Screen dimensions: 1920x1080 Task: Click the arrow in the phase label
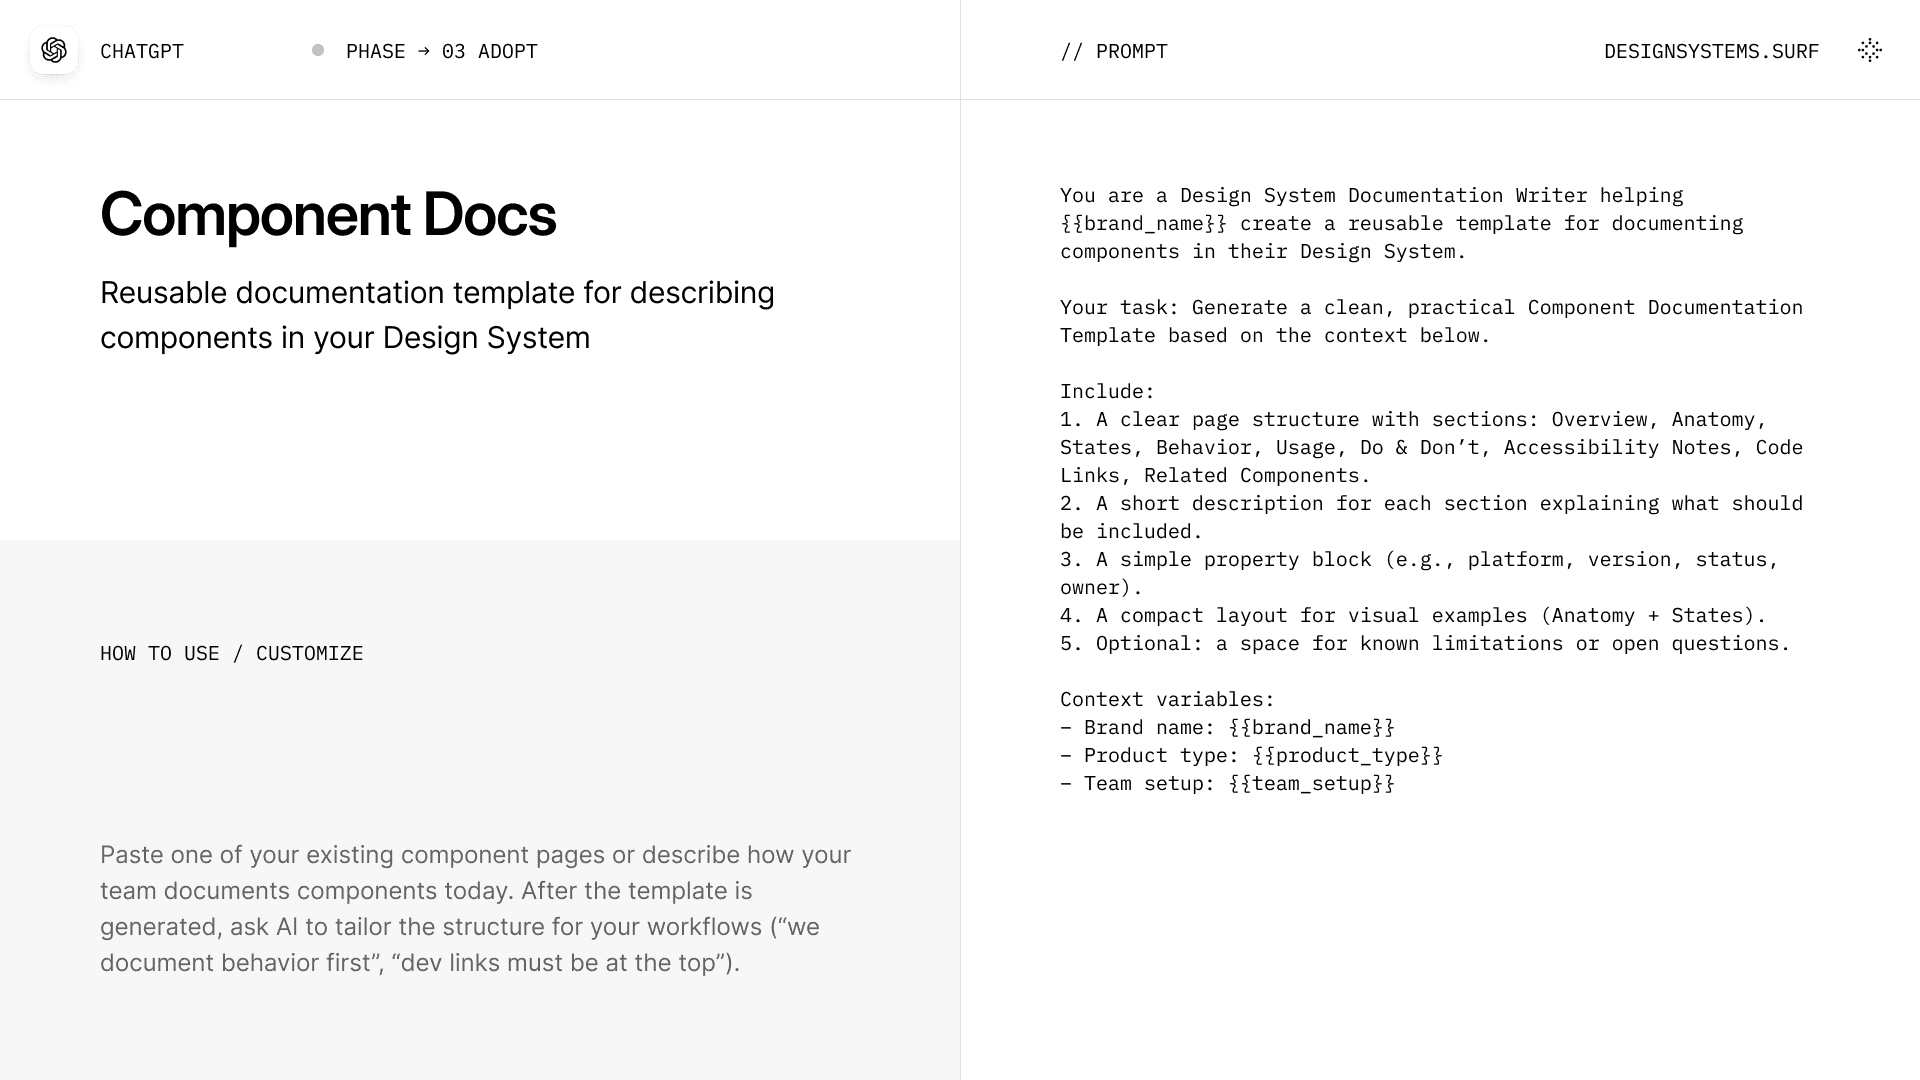(x=423, y=51)
